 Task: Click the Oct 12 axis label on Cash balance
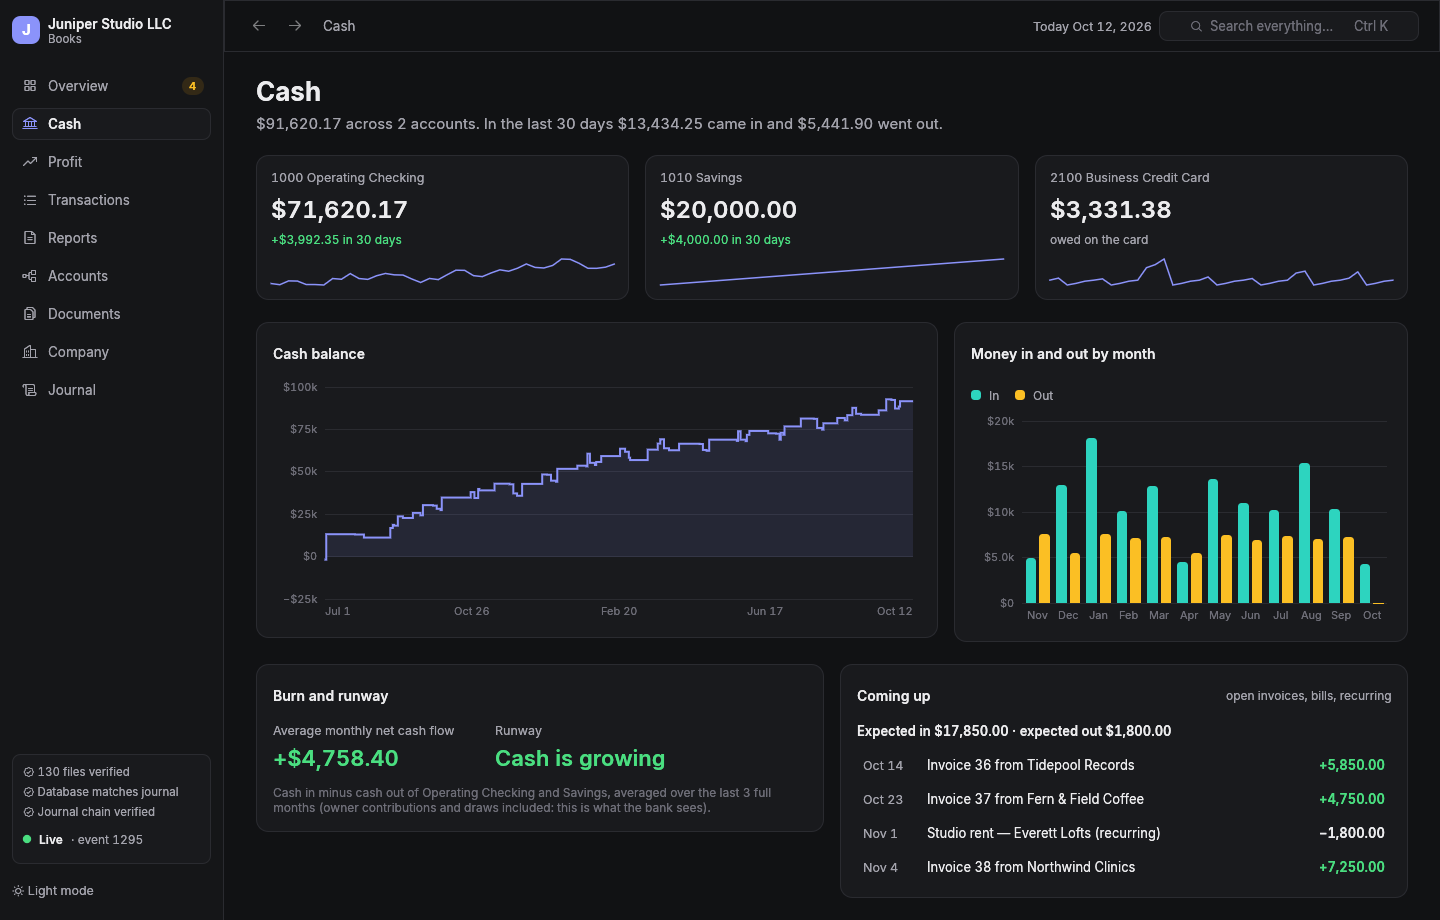click(894, 611)
